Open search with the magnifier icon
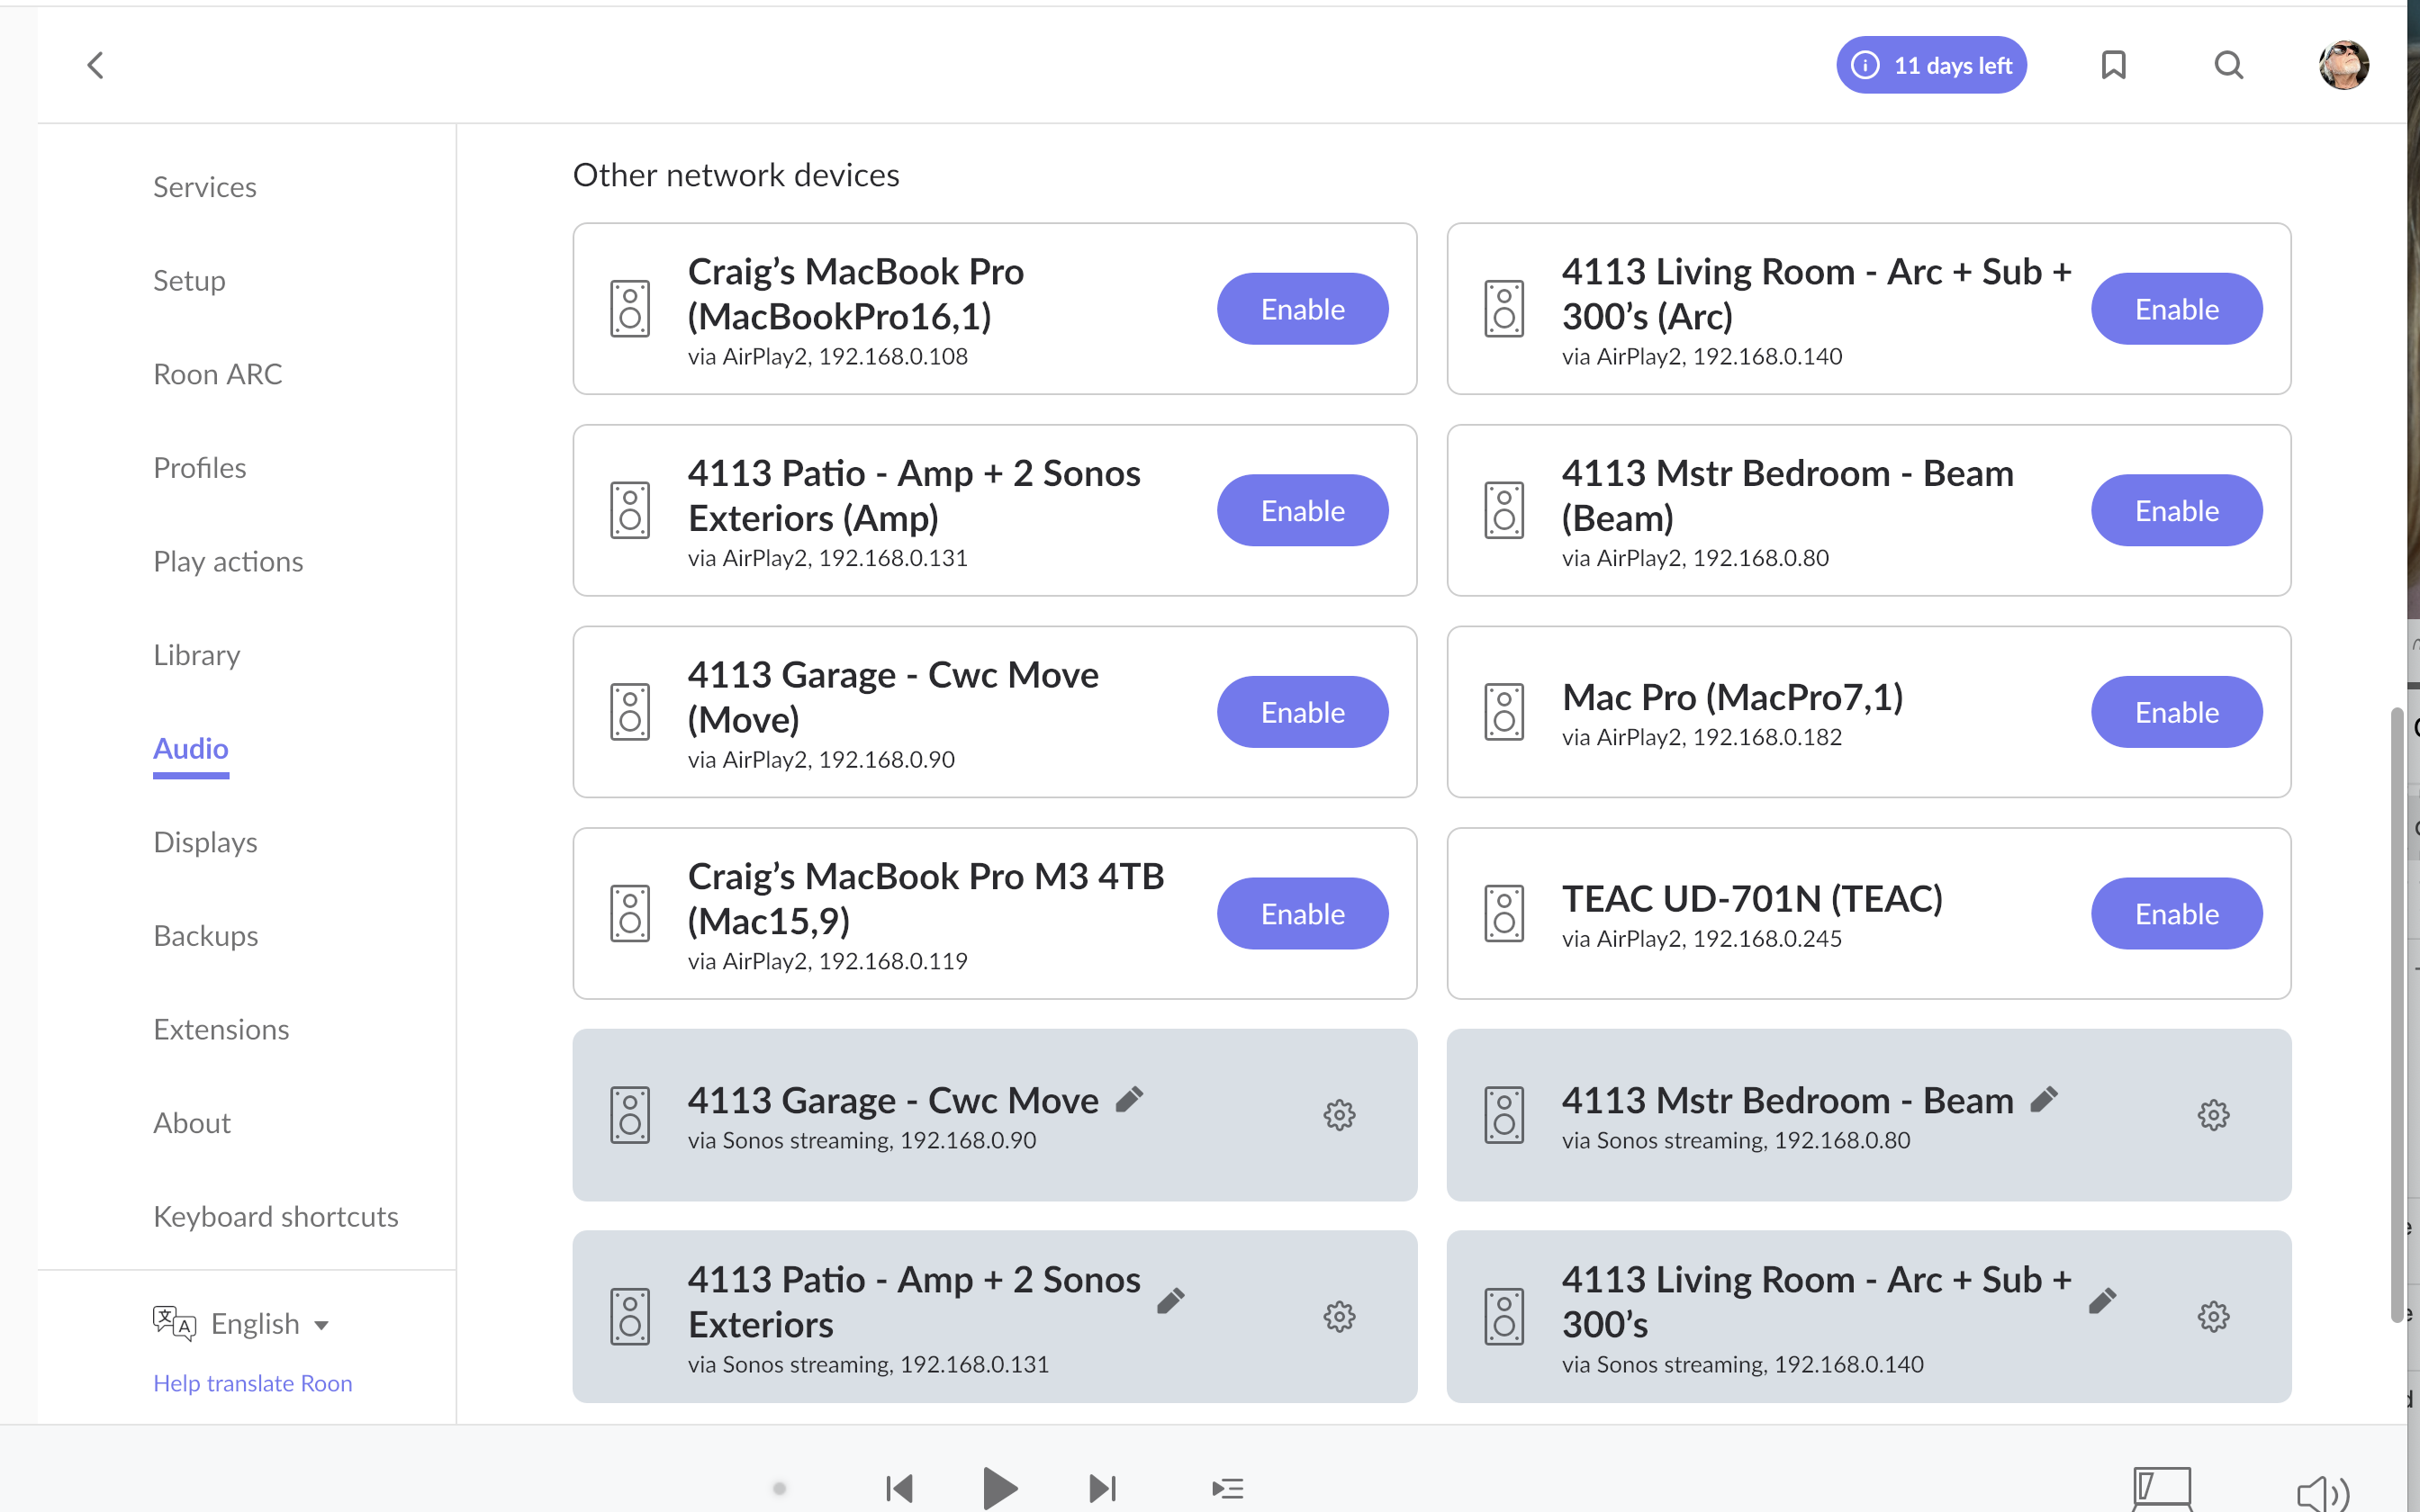Image resolution: width=2420 pixels, height=1512 pixels. coord(2228,66)
